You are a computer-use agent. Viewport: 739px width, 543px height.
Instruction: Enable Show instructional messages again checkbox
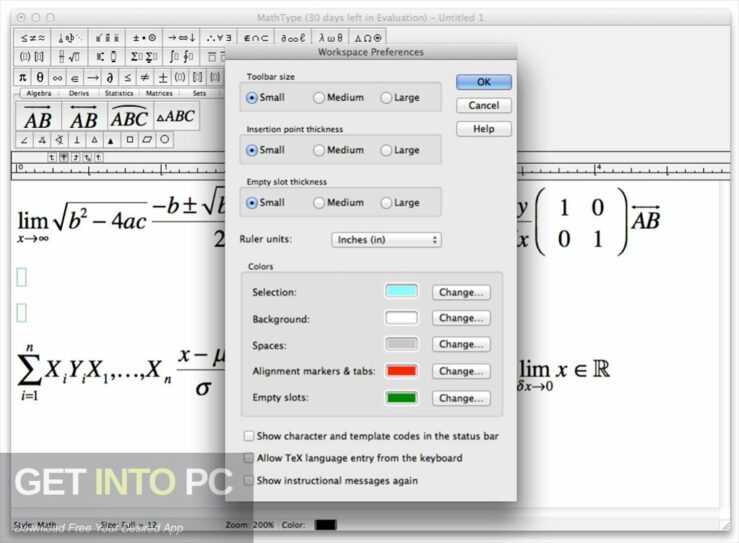249,480
